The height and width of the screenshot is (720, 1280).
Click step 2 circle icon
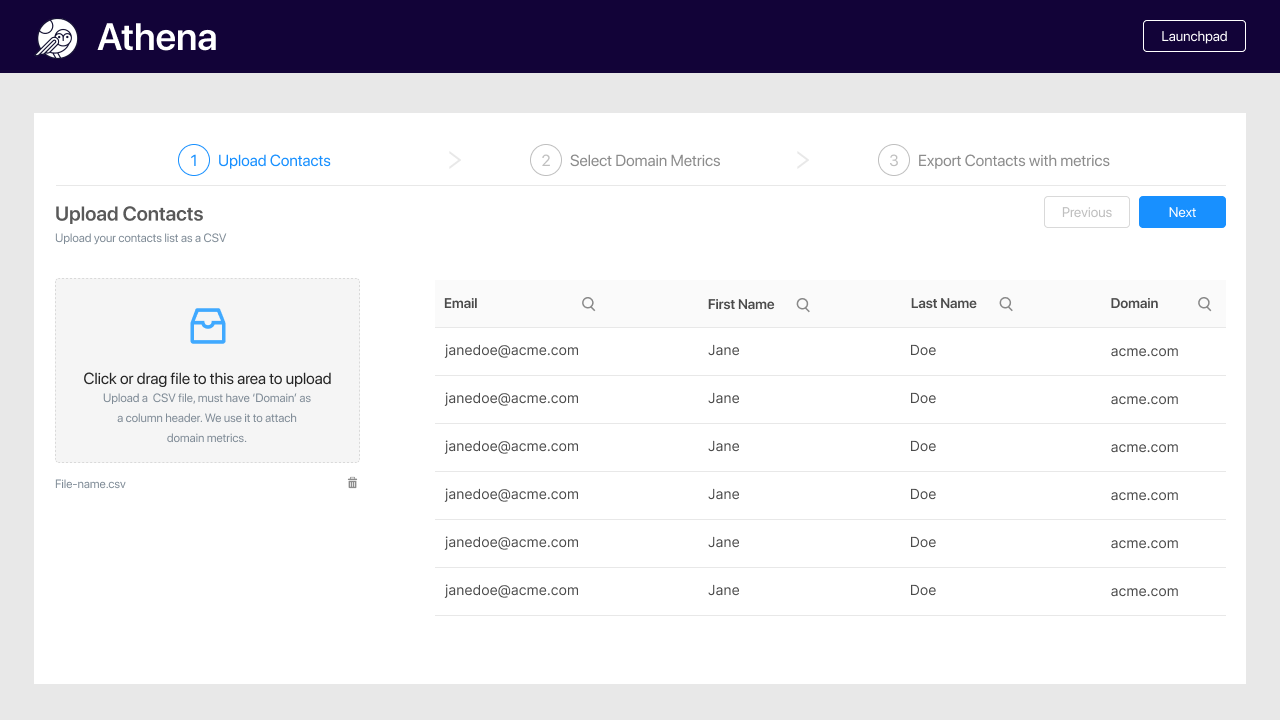(x=546, y=160)
